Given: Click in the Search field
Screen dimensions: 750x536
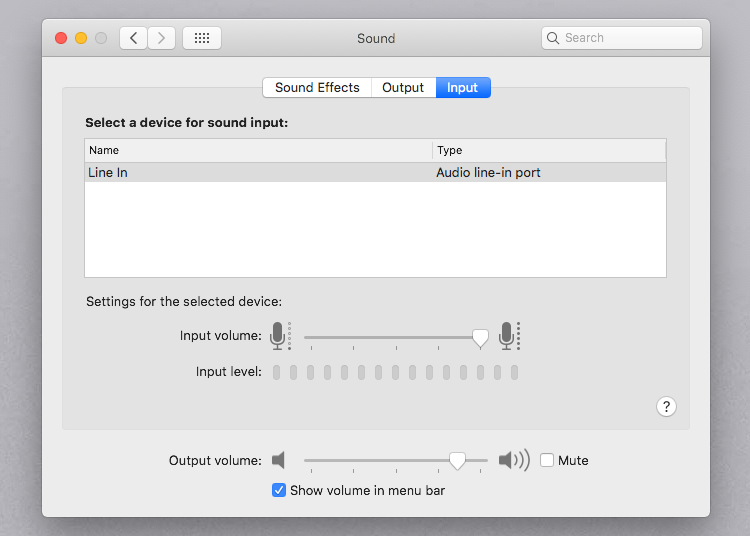Looking at the screenshot, I should click(x=621, y=38).
